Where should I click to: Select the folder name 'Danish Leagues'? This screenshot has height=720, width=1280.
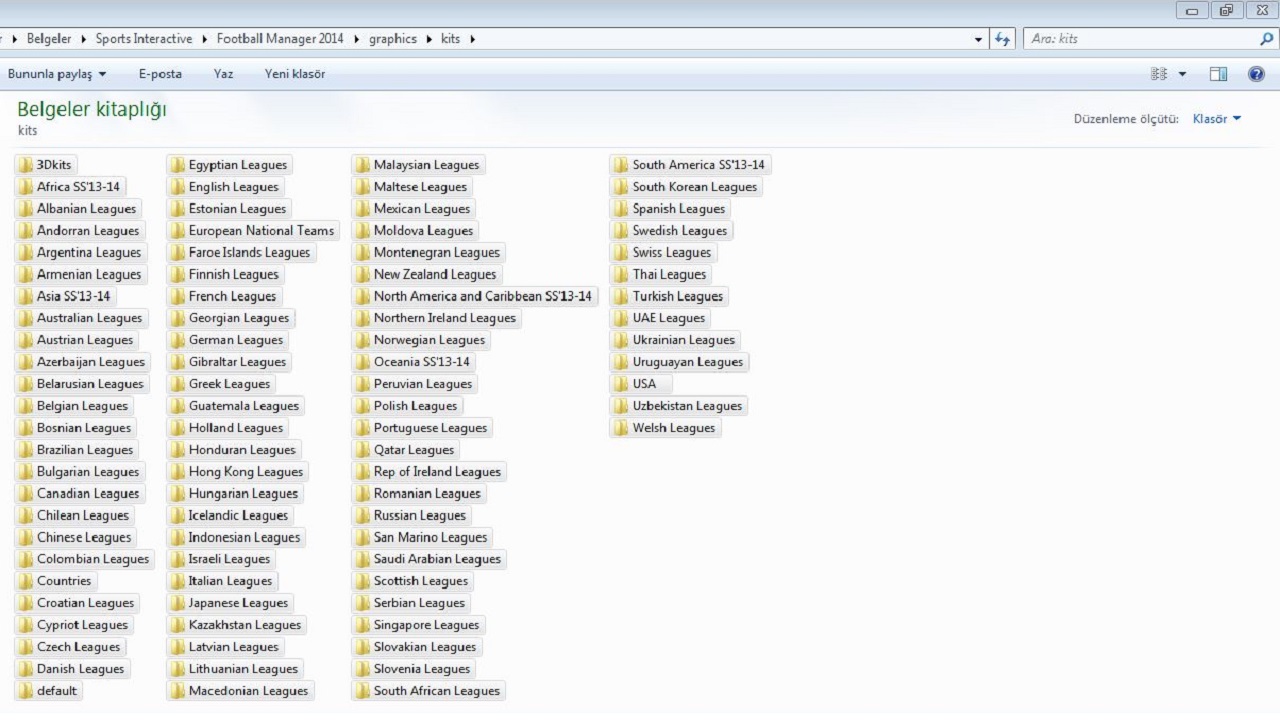[81, 669]
